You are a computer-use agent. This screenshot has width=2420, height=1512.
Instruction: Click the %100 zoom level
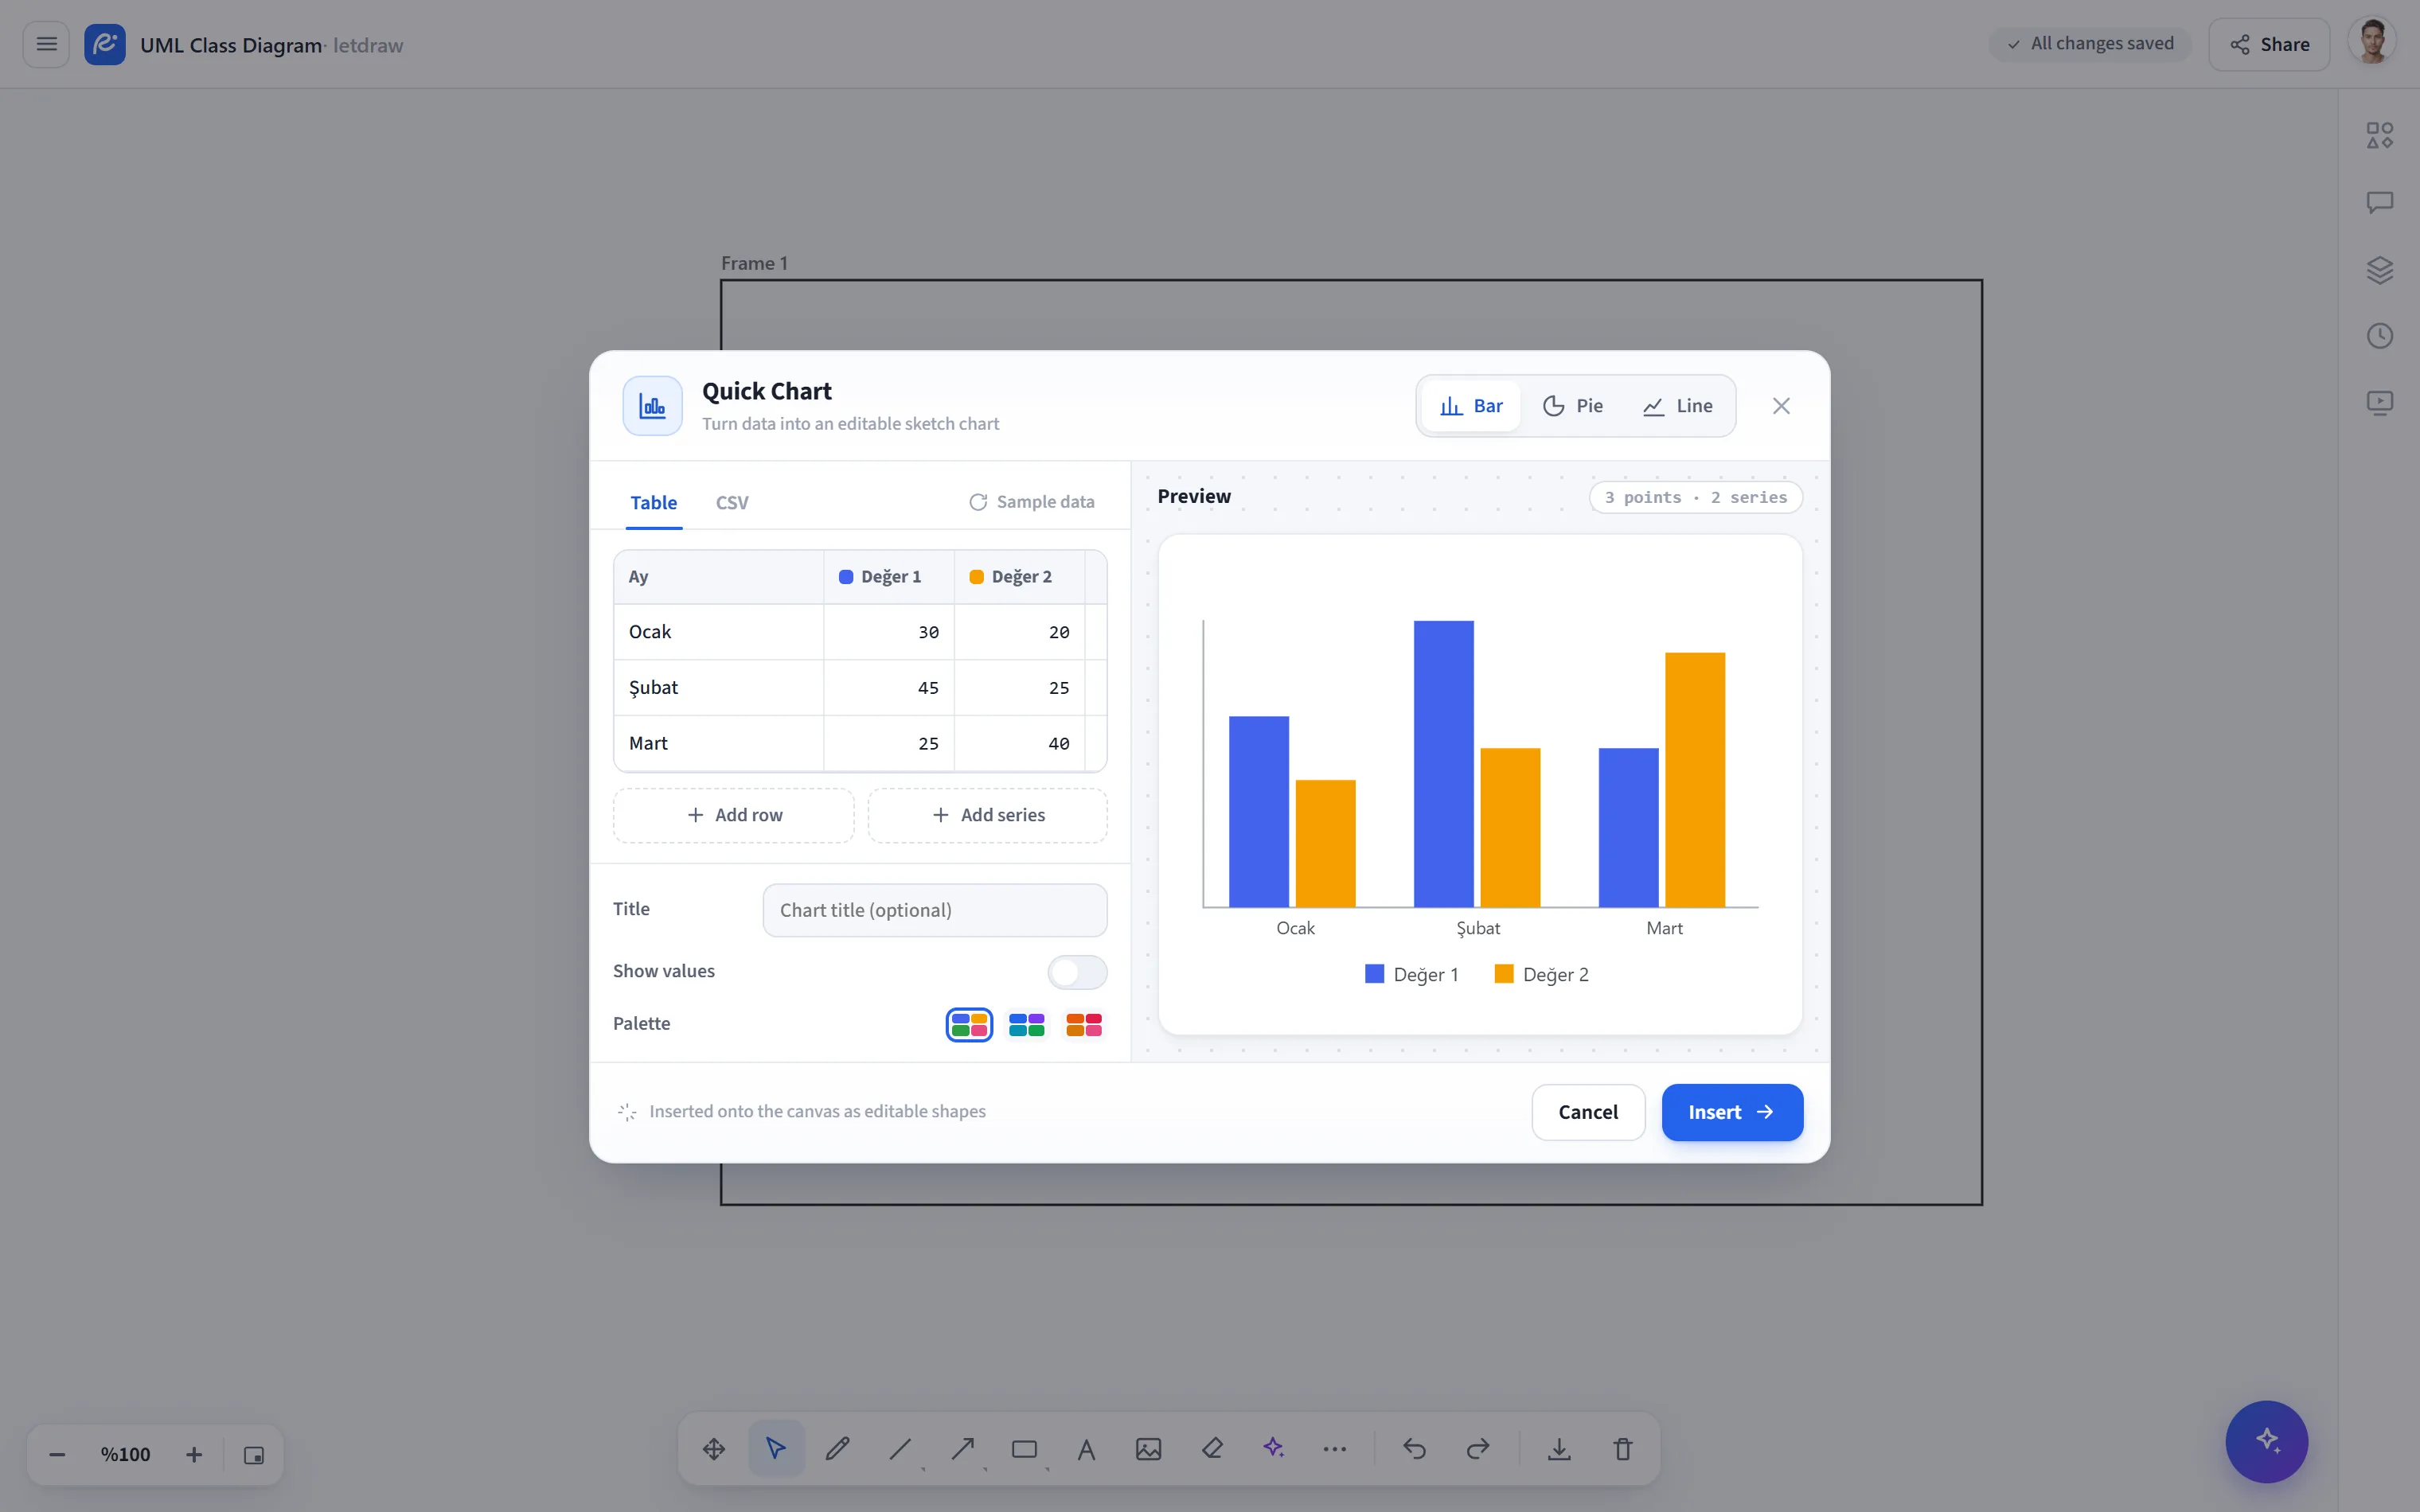pos(125,1454)
